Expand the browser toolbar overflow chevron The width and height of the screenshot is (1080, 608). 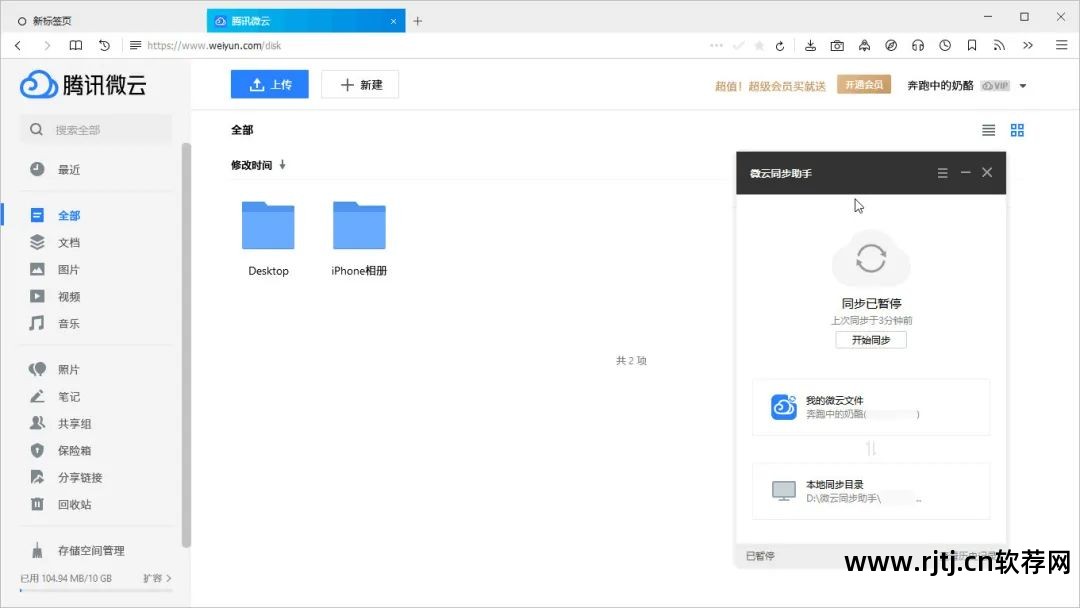coord(1028,45)
